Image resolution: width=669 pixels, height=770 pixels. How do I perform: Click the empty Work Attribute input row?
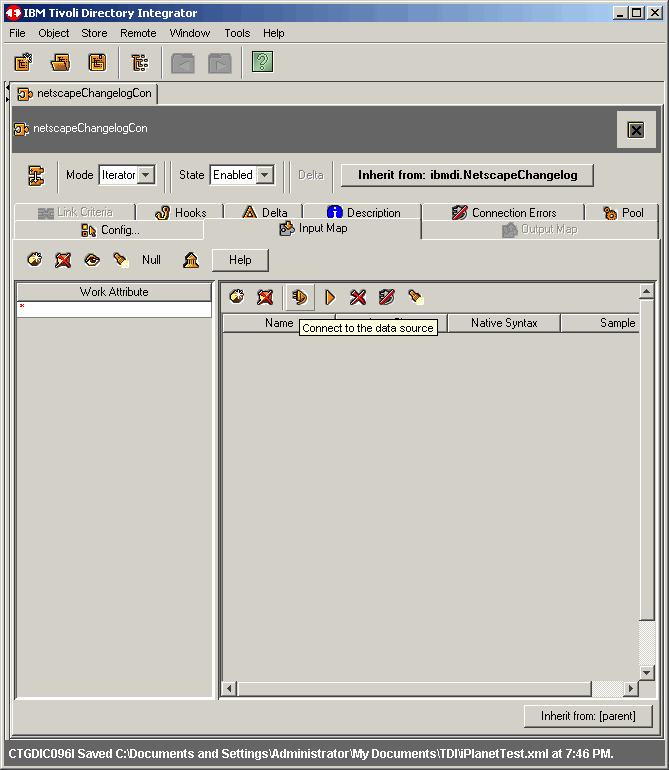(x=114, y=310)
